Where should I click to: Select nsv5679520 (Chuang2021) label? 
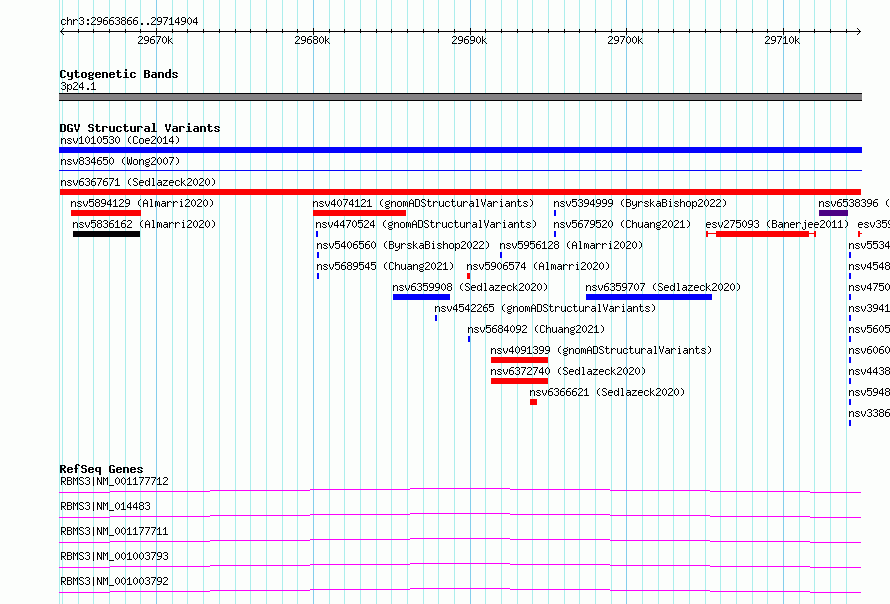622,224
